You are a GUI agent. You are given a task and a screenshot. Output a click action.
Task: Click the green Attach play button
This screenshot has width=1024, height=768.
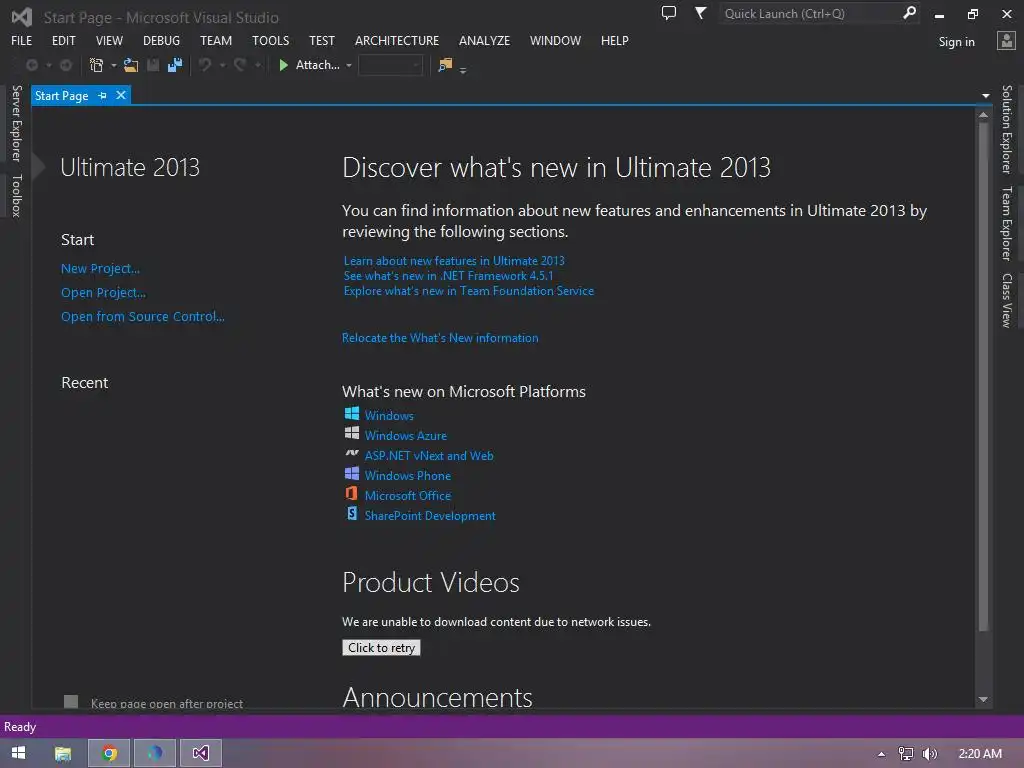point(283,65)
